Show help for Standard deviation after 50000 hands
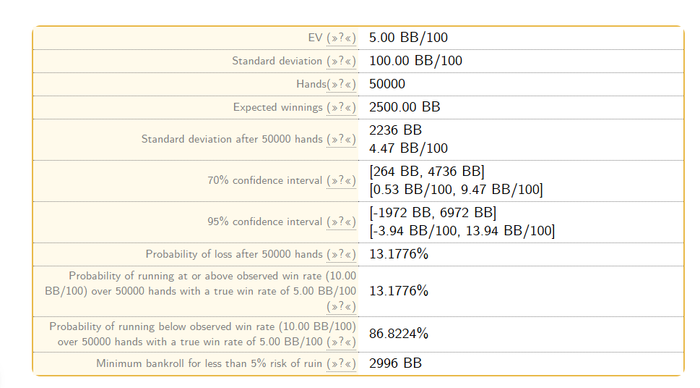700x388 pixels. [341, 139]
